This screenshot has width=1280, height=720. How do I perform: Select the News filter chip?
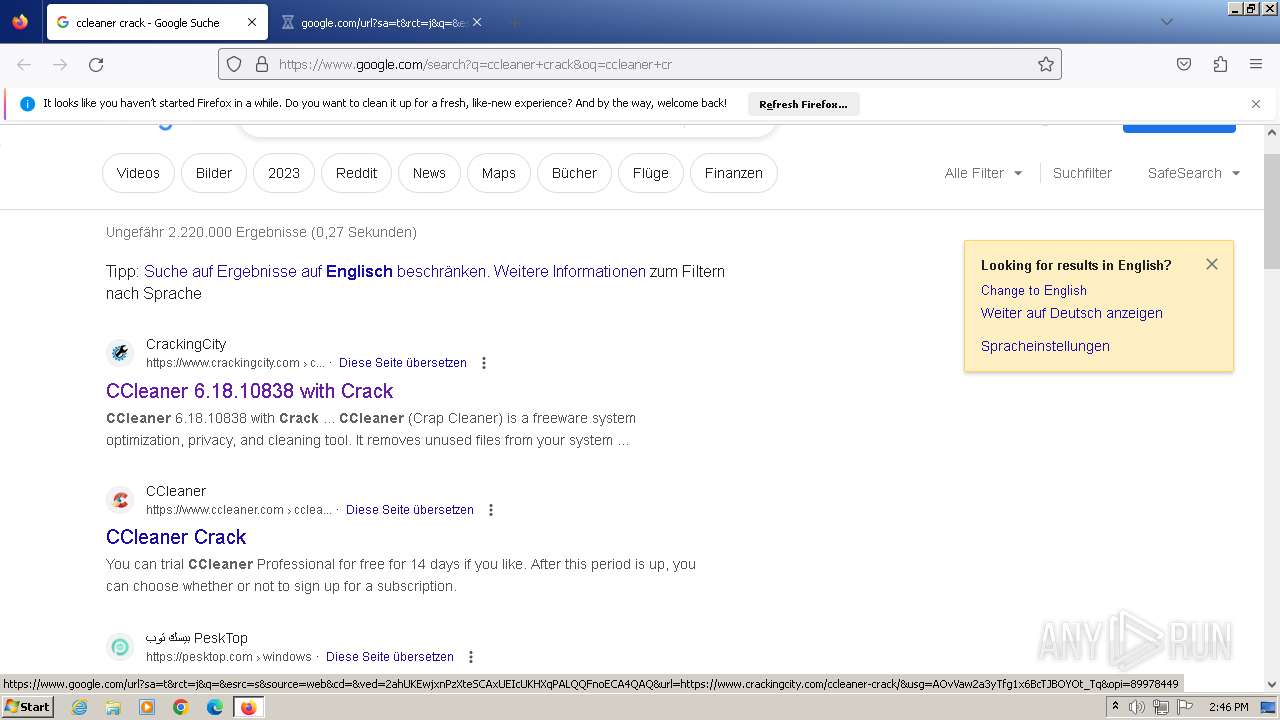tap(429, 173)
